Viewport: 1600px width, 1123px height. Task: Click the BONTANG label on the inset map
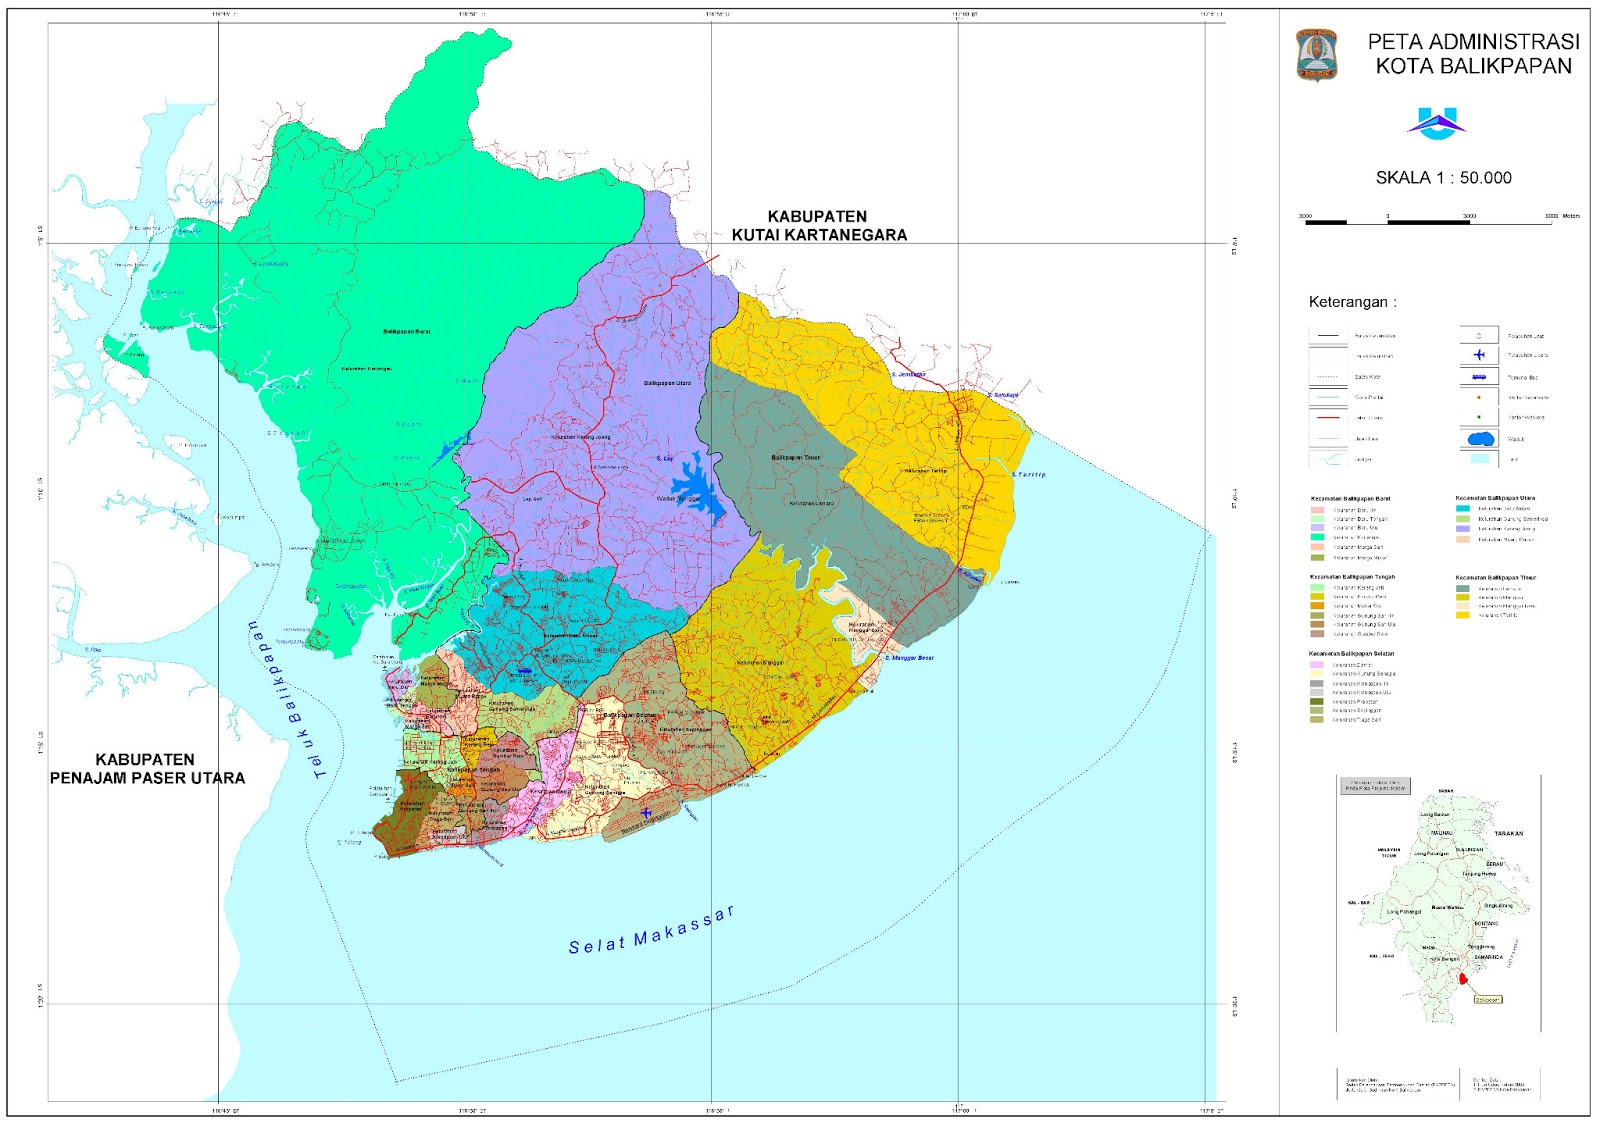(1487, 923)
